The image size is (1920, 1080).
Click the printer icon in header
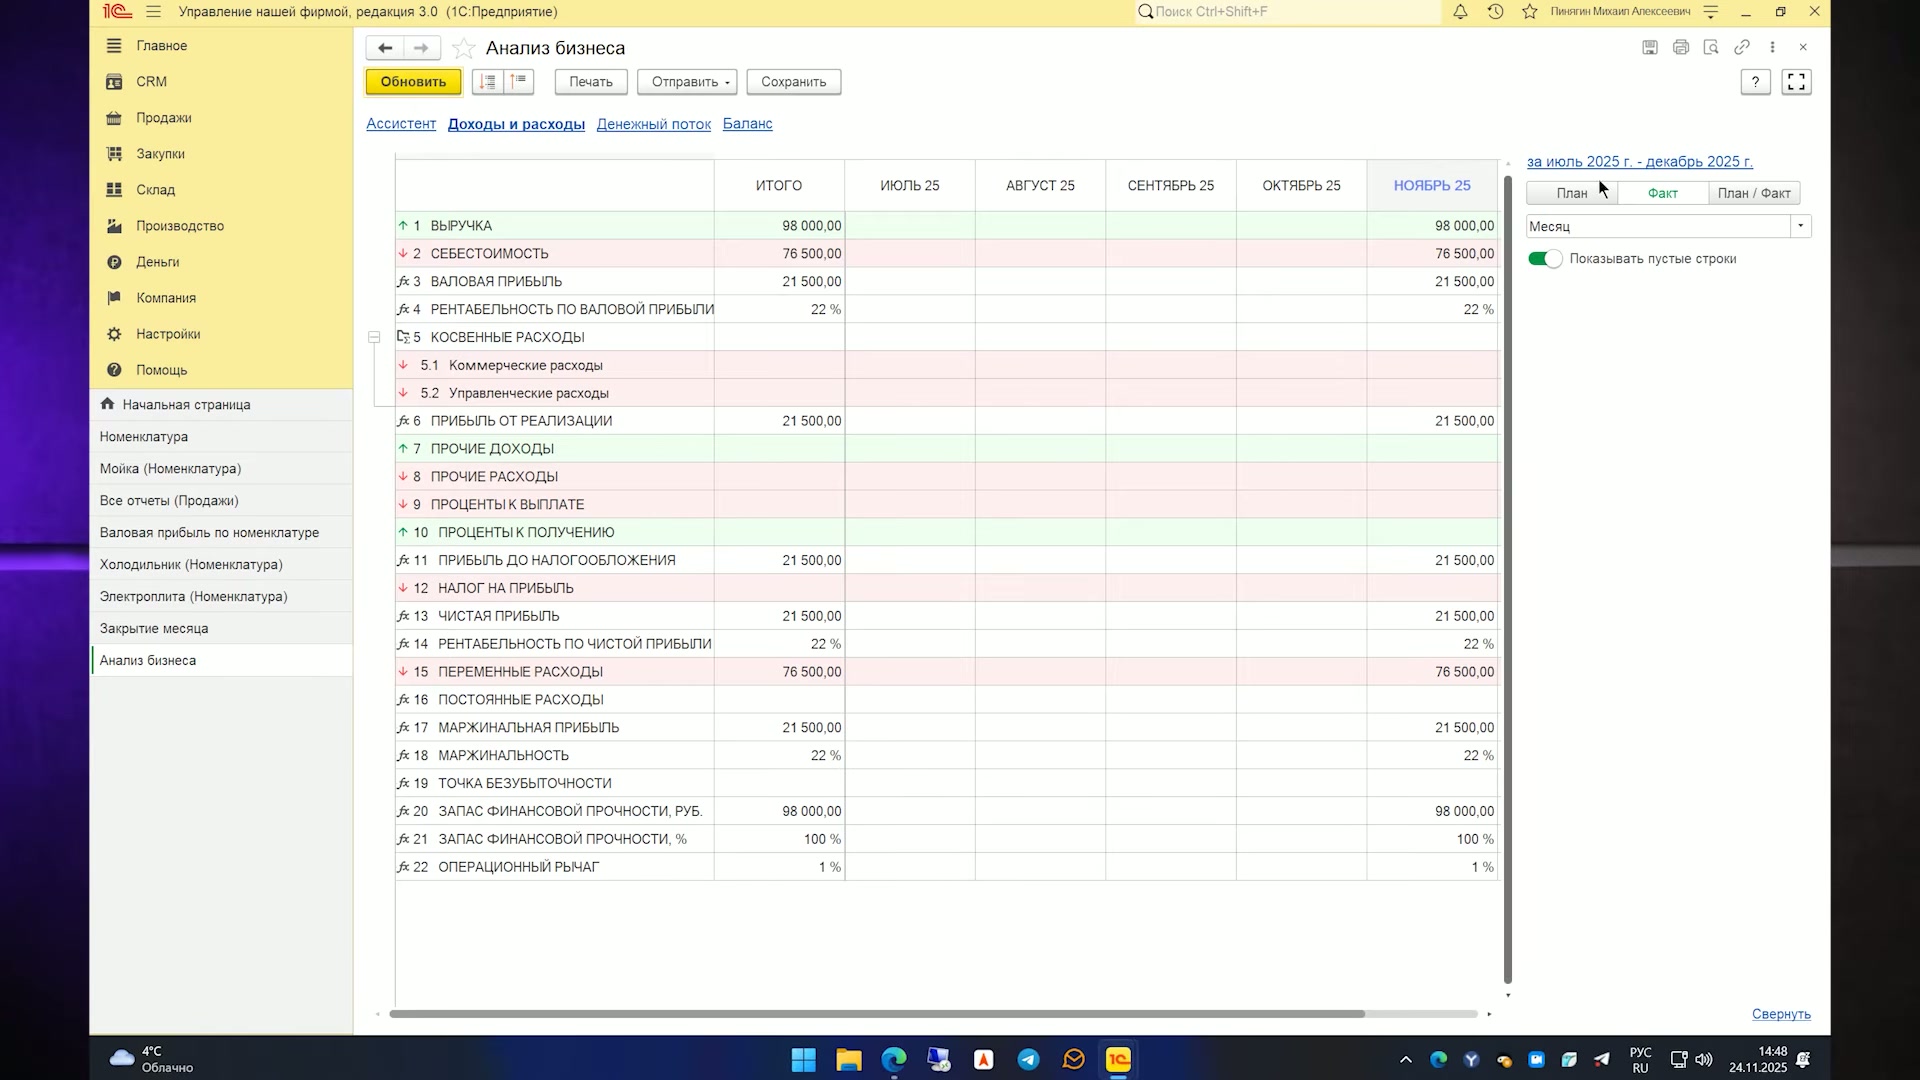click(x=1681, y=47)
